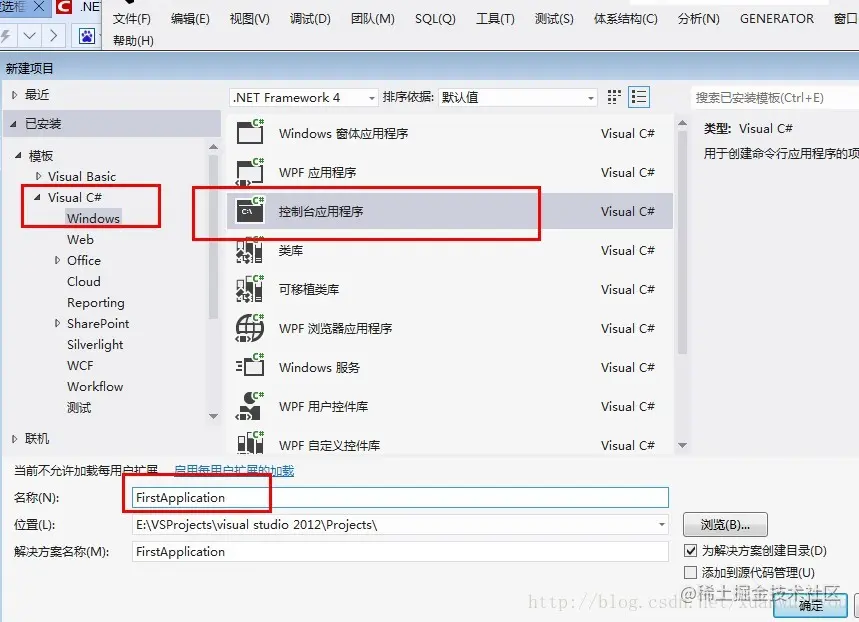Click the WPF application template icon

point(250,172)
